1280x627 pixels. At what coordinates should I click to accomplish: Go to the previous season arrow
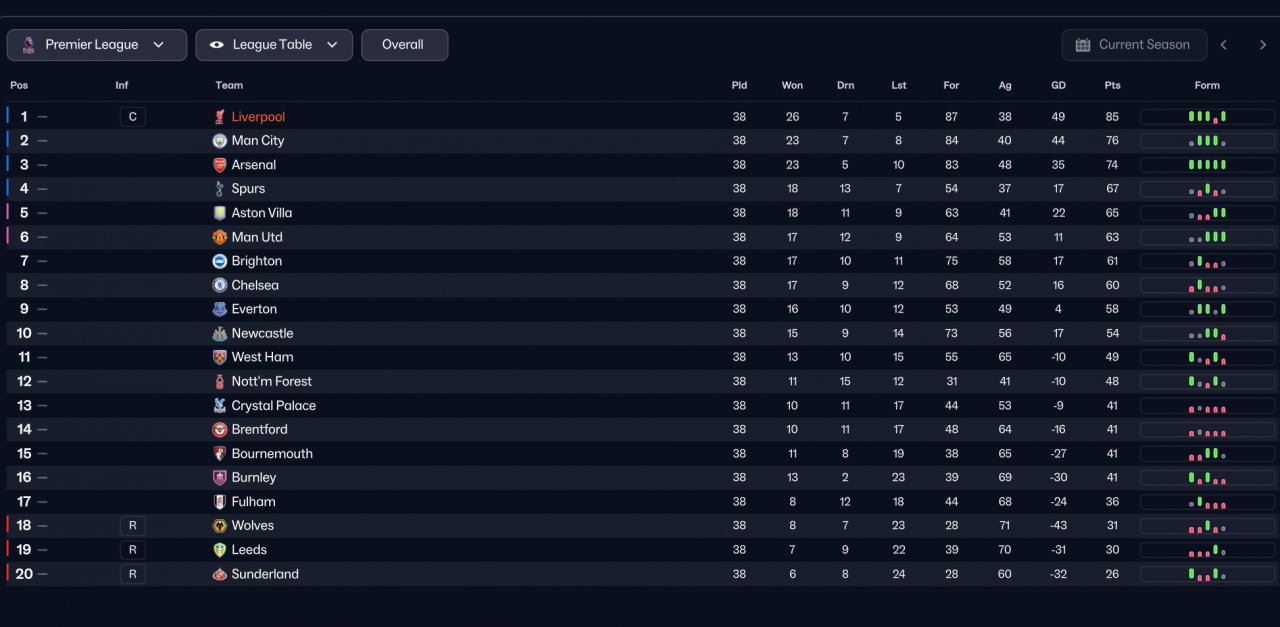coord(1223,45)
